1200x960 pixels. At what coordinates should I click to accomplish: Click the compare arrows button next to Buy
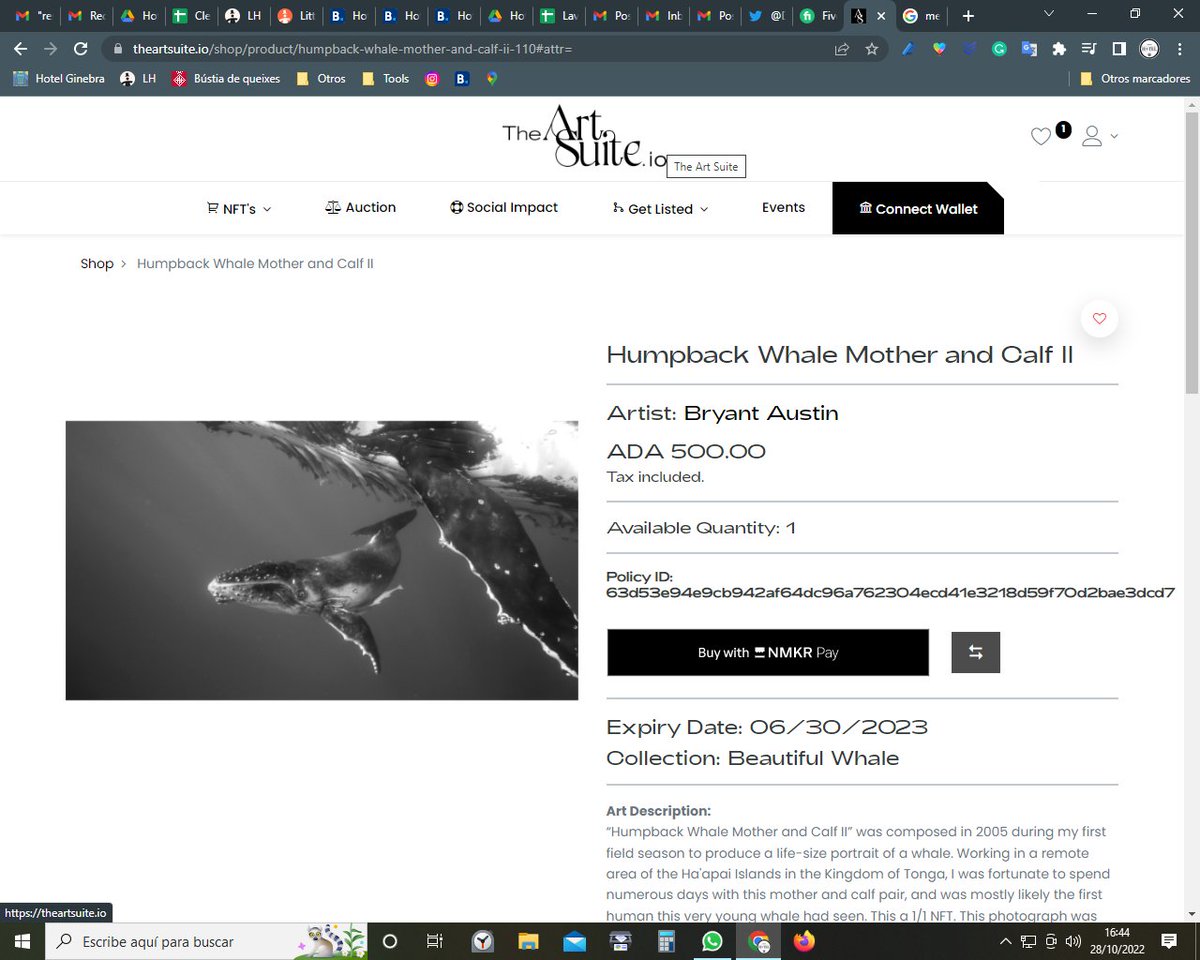coord(975,652)
